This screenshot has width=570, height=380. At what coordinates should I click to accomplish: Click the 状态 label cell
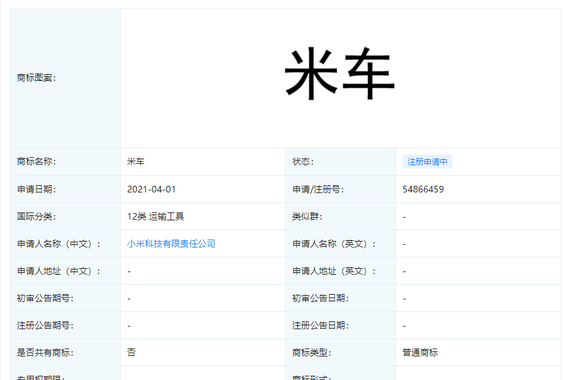(x=341, y=162)
